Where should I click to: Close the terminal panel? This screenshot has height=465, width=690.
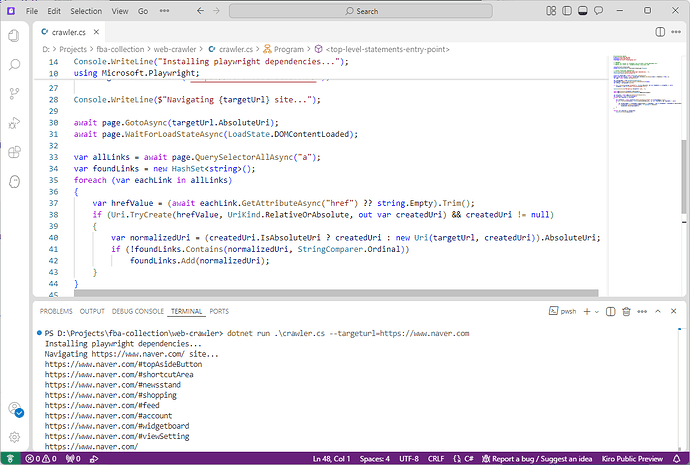(x=673, y=311)
